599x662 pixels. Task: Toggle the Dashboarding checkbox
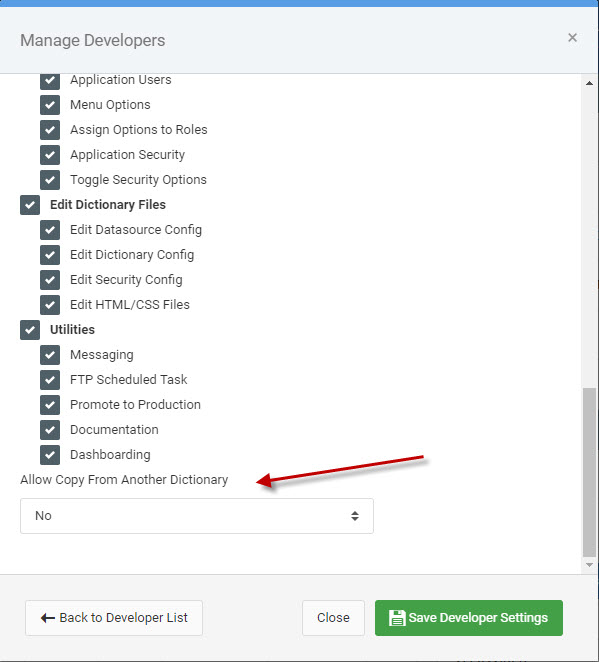coord(50,455)
